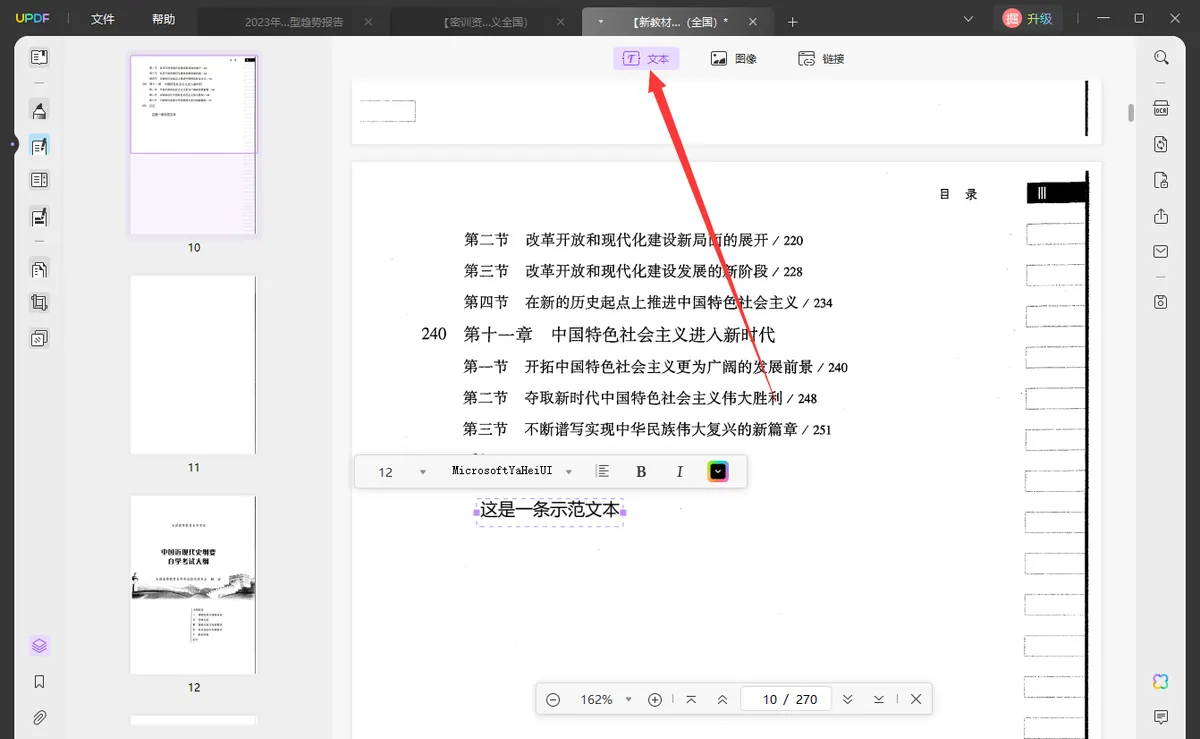Click the text box 这是一条示范文本
This screenshot has width=1200, height=739.
click(x=549, y=511)
